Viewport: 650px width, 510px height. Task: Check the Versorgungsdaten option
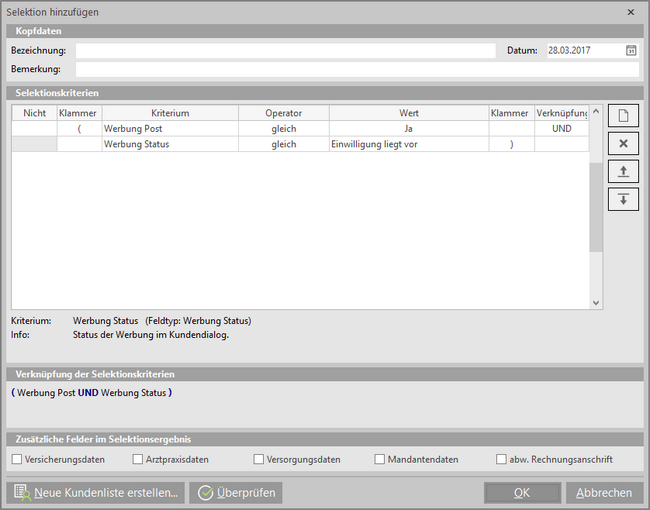point(259,460)
